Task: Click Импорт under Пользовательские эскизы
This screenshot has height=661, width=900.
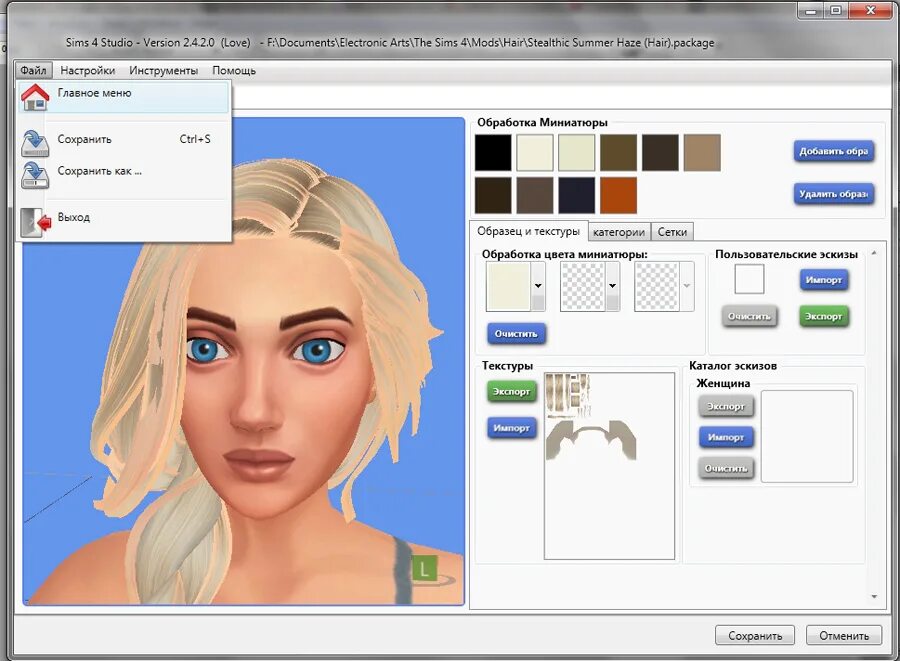Action: click(823, 280)
